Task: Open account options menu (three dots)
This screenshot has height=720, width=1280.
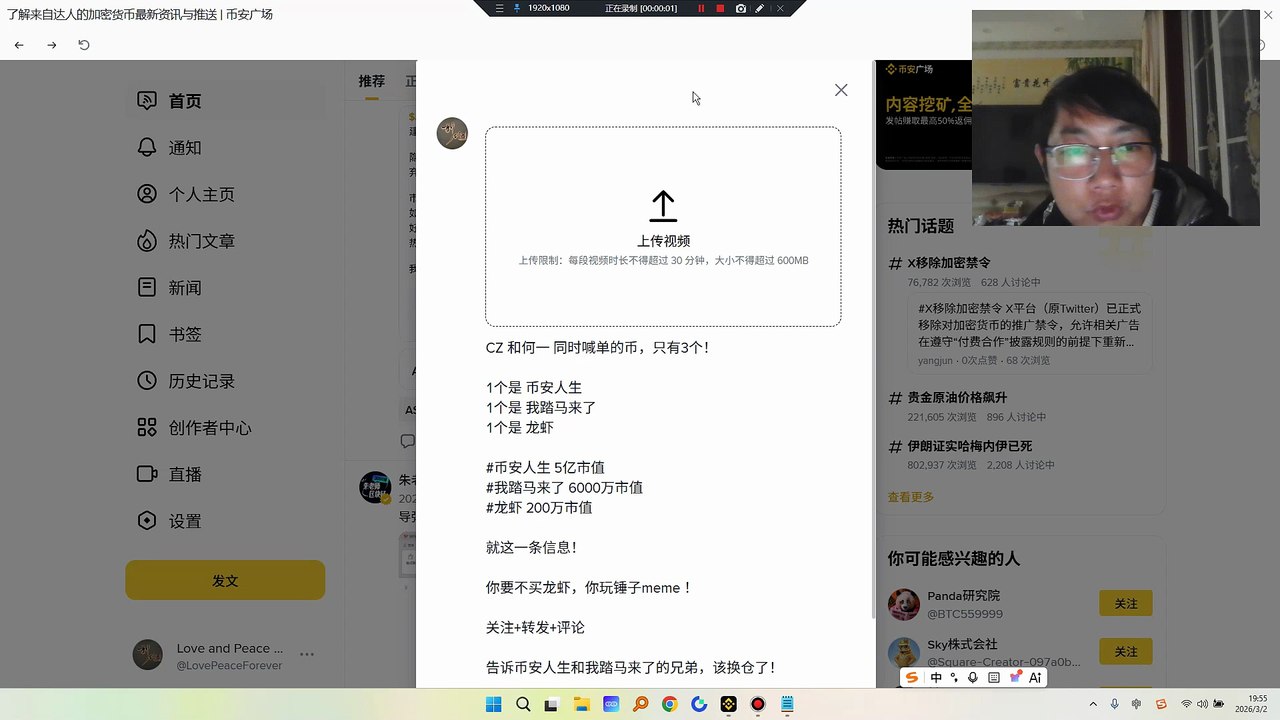Action: [x=307, y=655]
